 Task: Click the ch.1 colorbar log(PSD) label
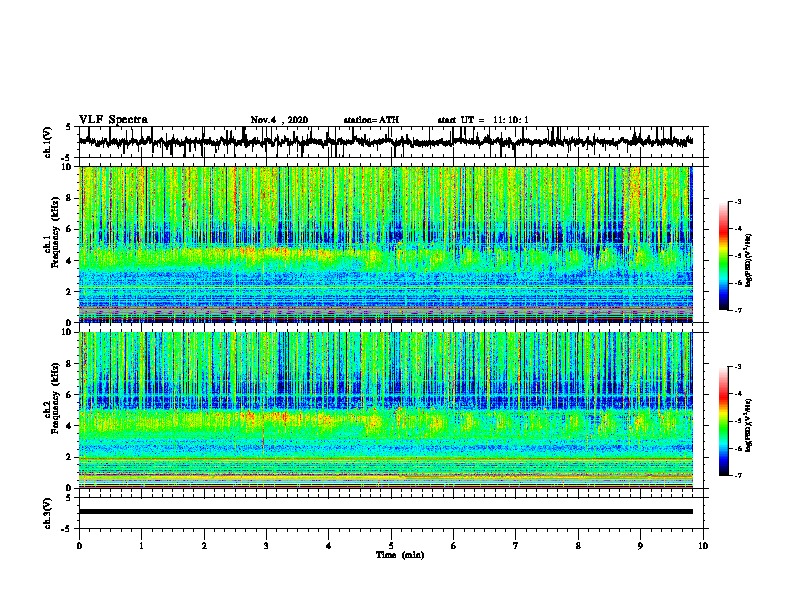click(749, 261)
